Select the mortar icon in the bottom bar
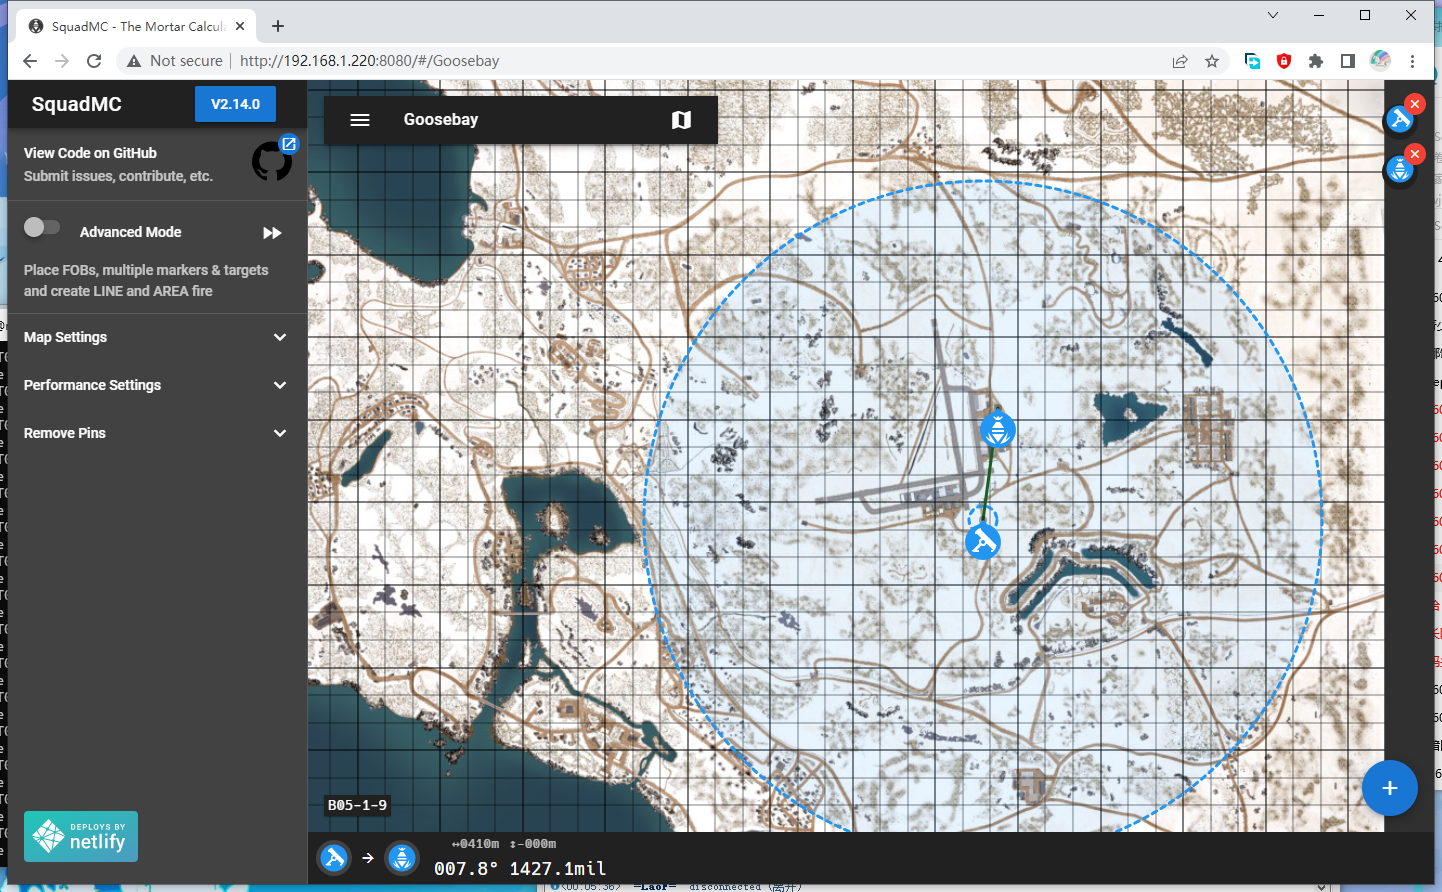 334,858
